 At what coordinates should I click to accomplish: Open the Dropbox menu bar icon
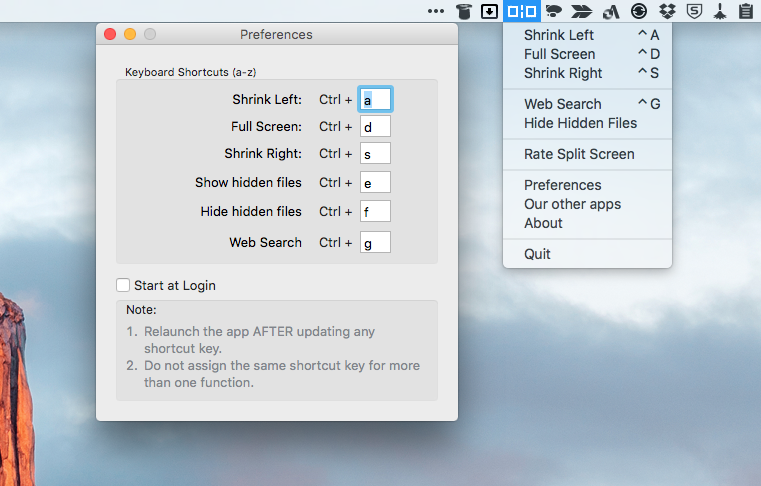coord(667,11)
